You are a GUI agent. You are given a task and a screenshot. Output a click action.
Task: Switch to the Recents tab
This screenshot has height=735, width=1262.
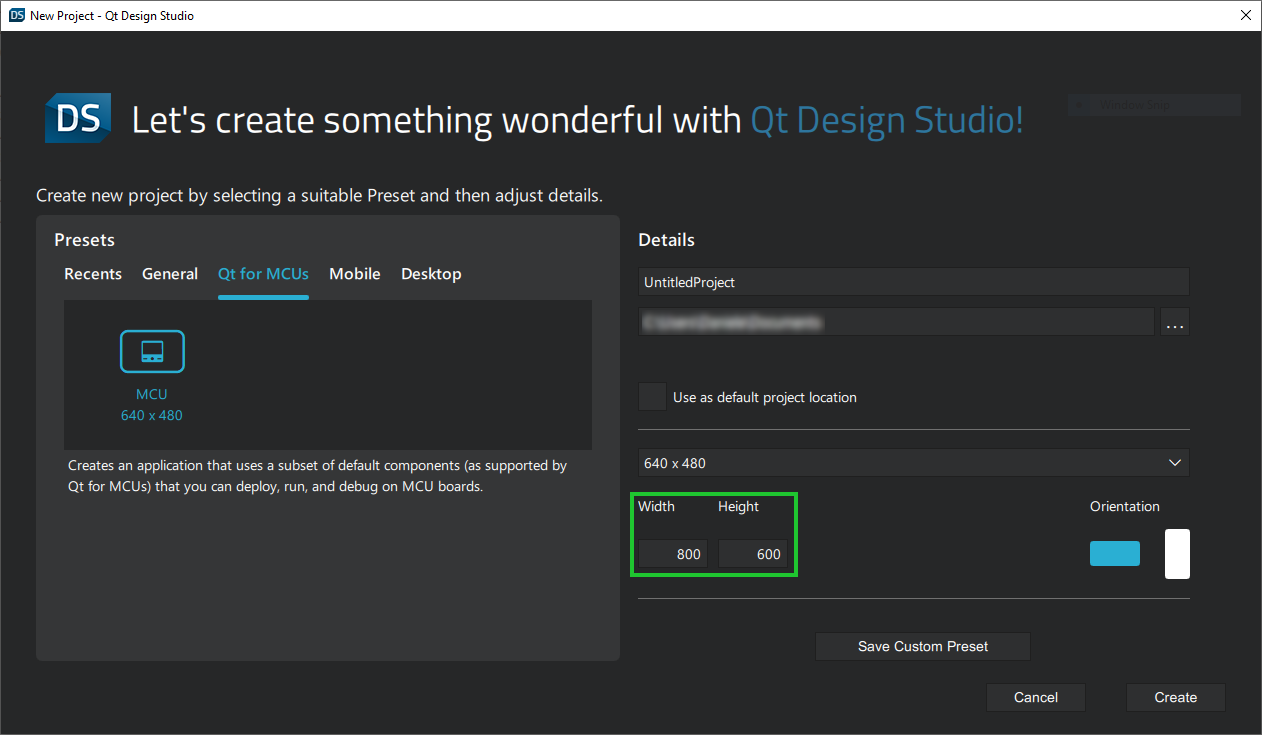click(x=93, y=273)
